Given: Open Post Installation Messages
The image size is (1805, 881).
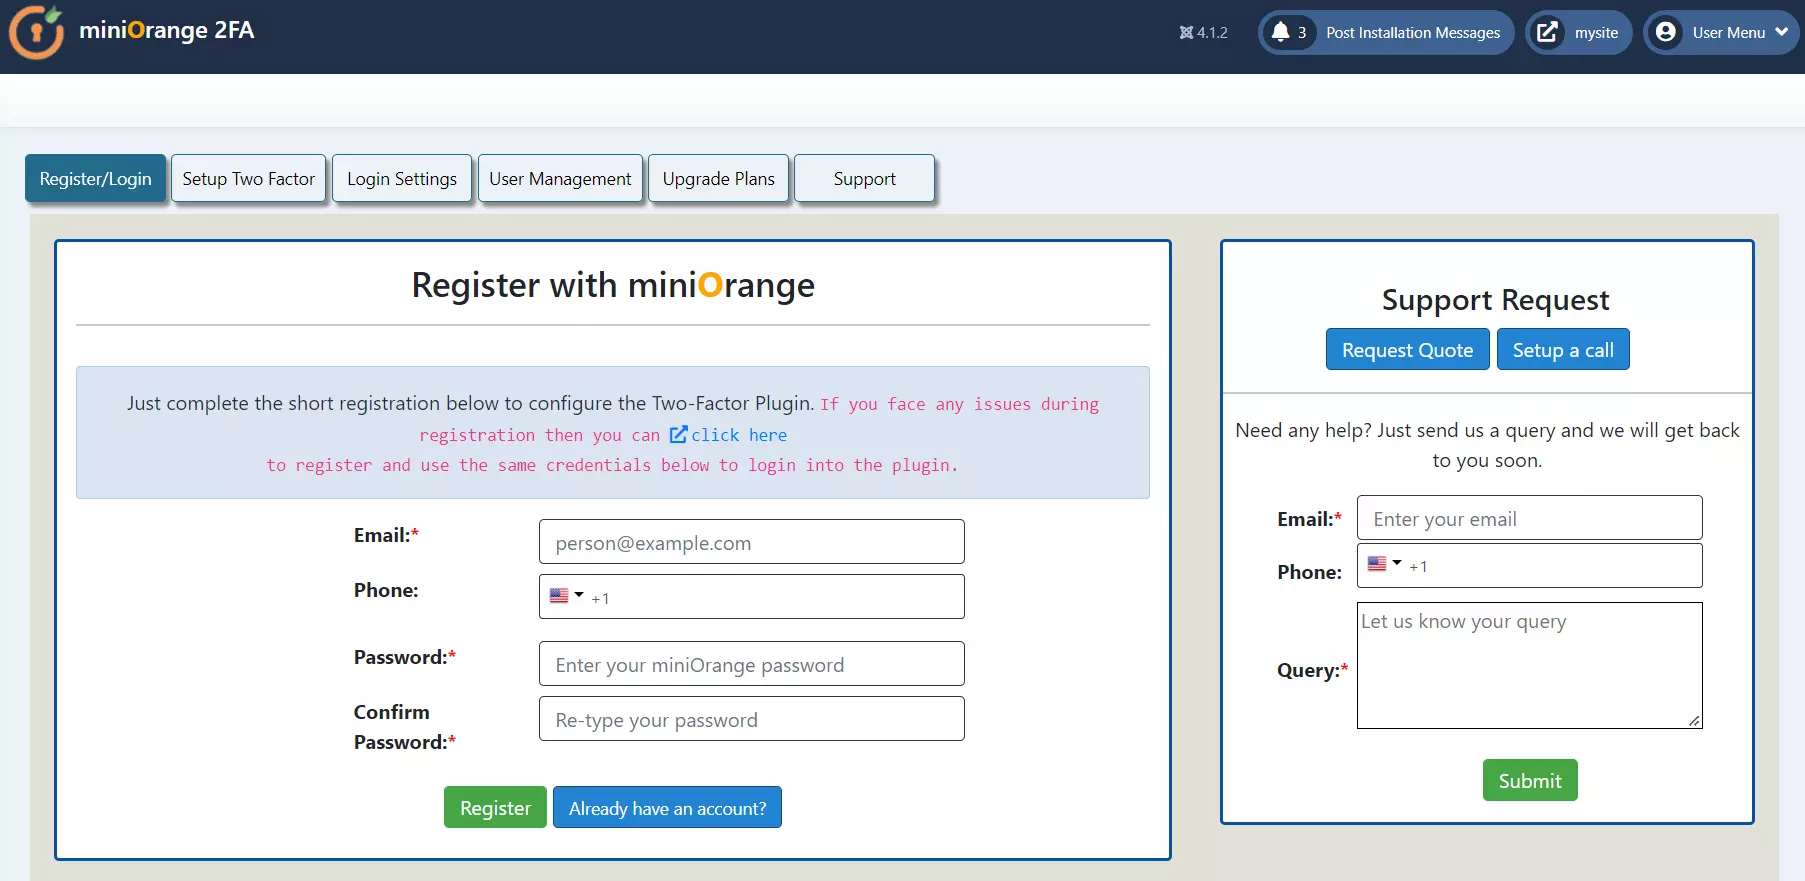Looking at the screenshot, I should pyautogui.click(x=1413, y=33).
